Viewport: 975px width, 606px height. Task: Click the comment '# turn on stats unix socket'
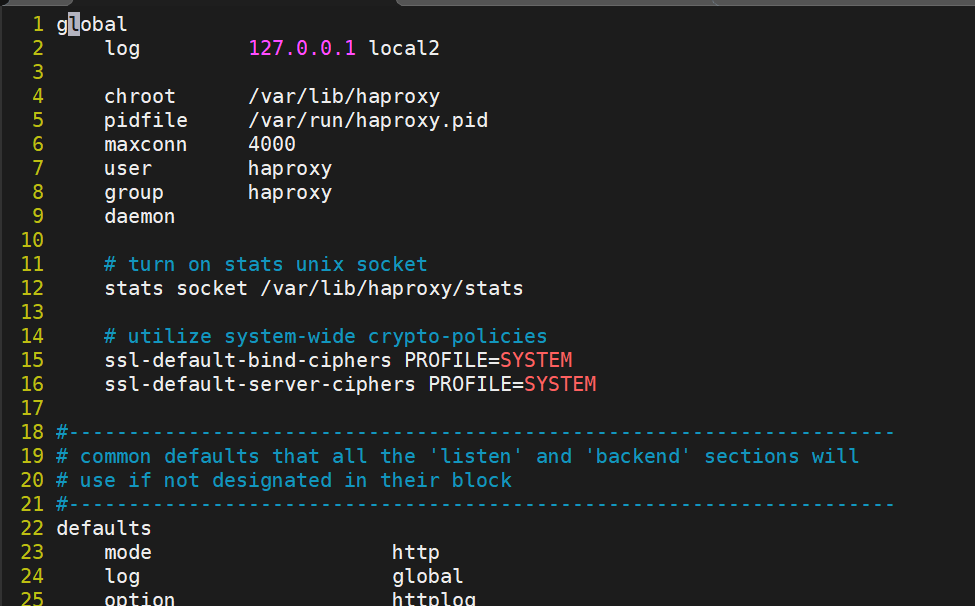(266, 264)
